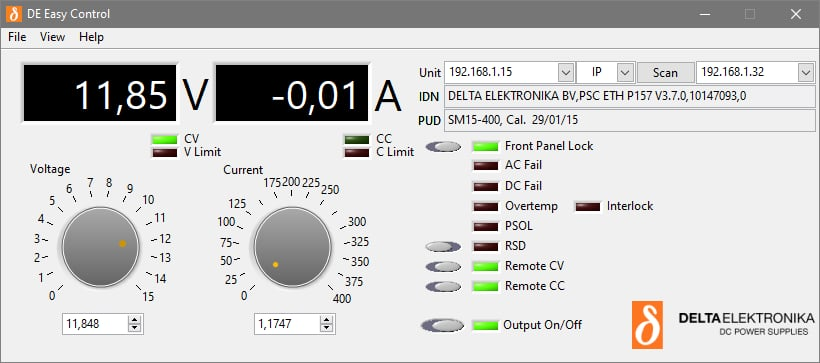Decrease voltage with the stepper down arrow
This screenshot has height=363, width=820.
pyautogui.click(x=135, y=328)
